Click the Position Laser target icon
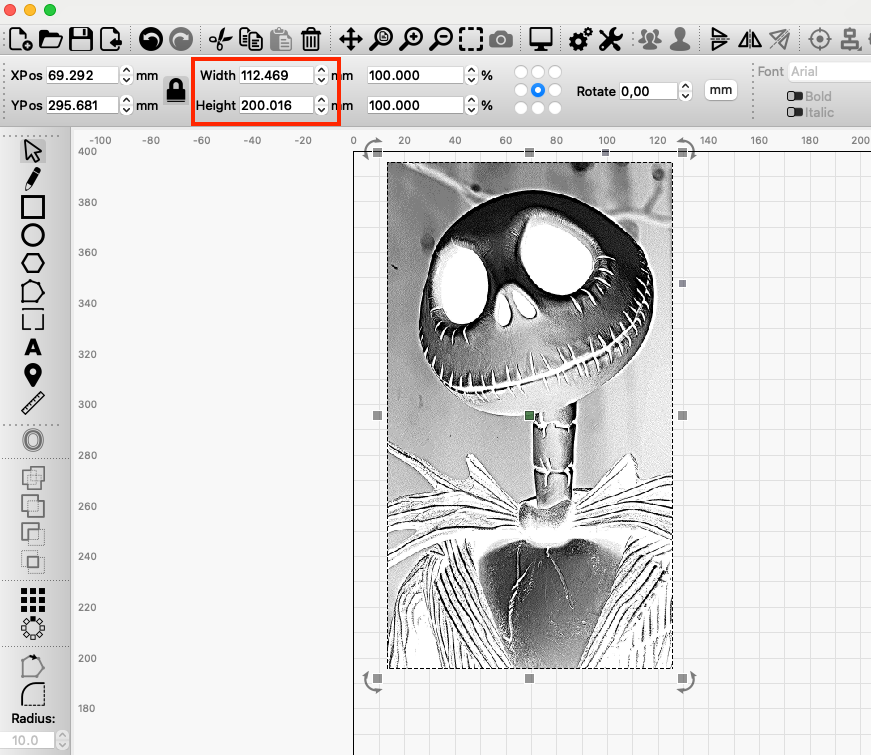This screenshot has width=871, height=755. click(x=820, y=39)
